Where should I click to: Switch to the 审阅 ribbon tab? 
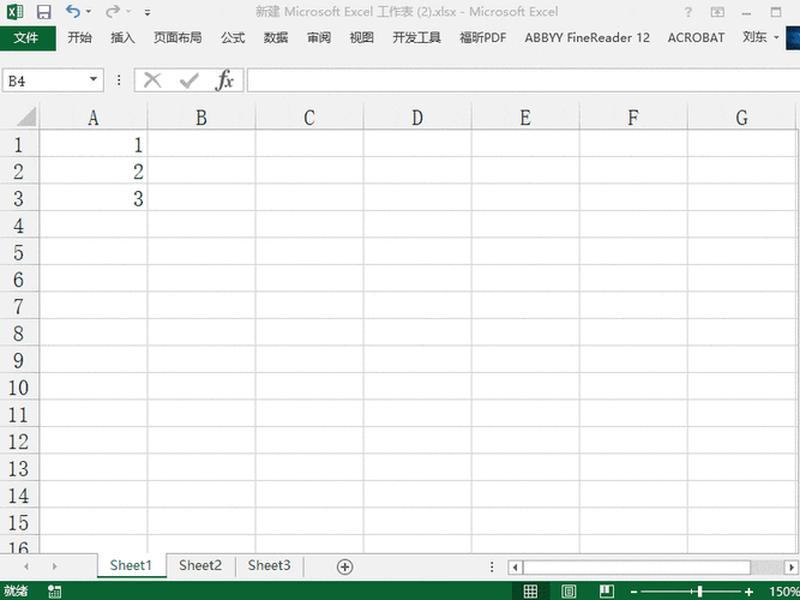pyautogui.click(x=319, y=38)
